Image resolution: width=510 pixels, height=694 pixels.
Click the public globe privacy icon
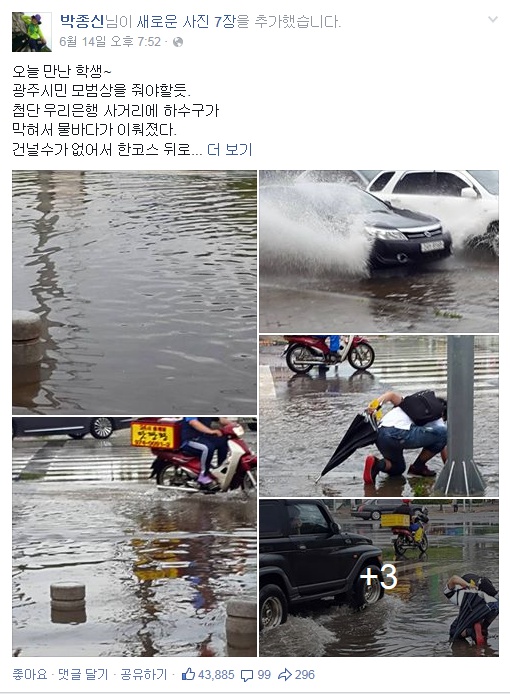click(178, 42)
